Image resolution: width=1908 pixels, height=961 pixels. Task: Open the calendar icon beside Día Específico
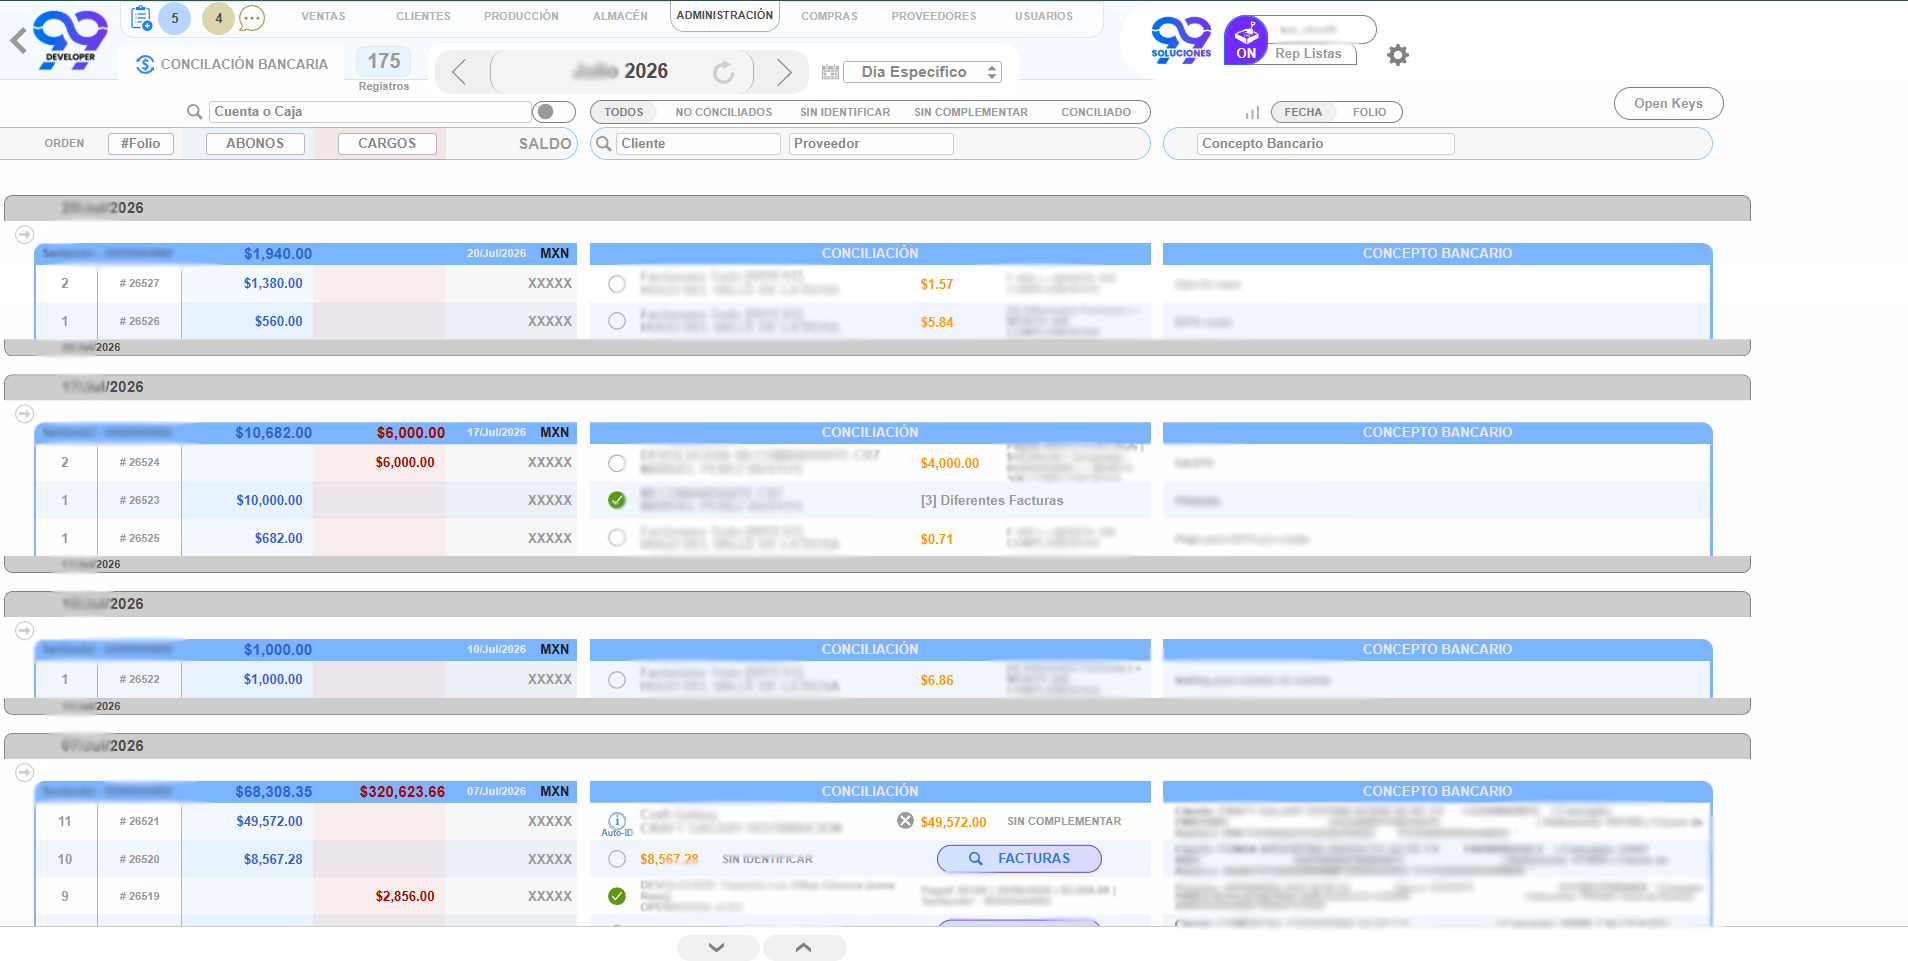click(830, 72)
